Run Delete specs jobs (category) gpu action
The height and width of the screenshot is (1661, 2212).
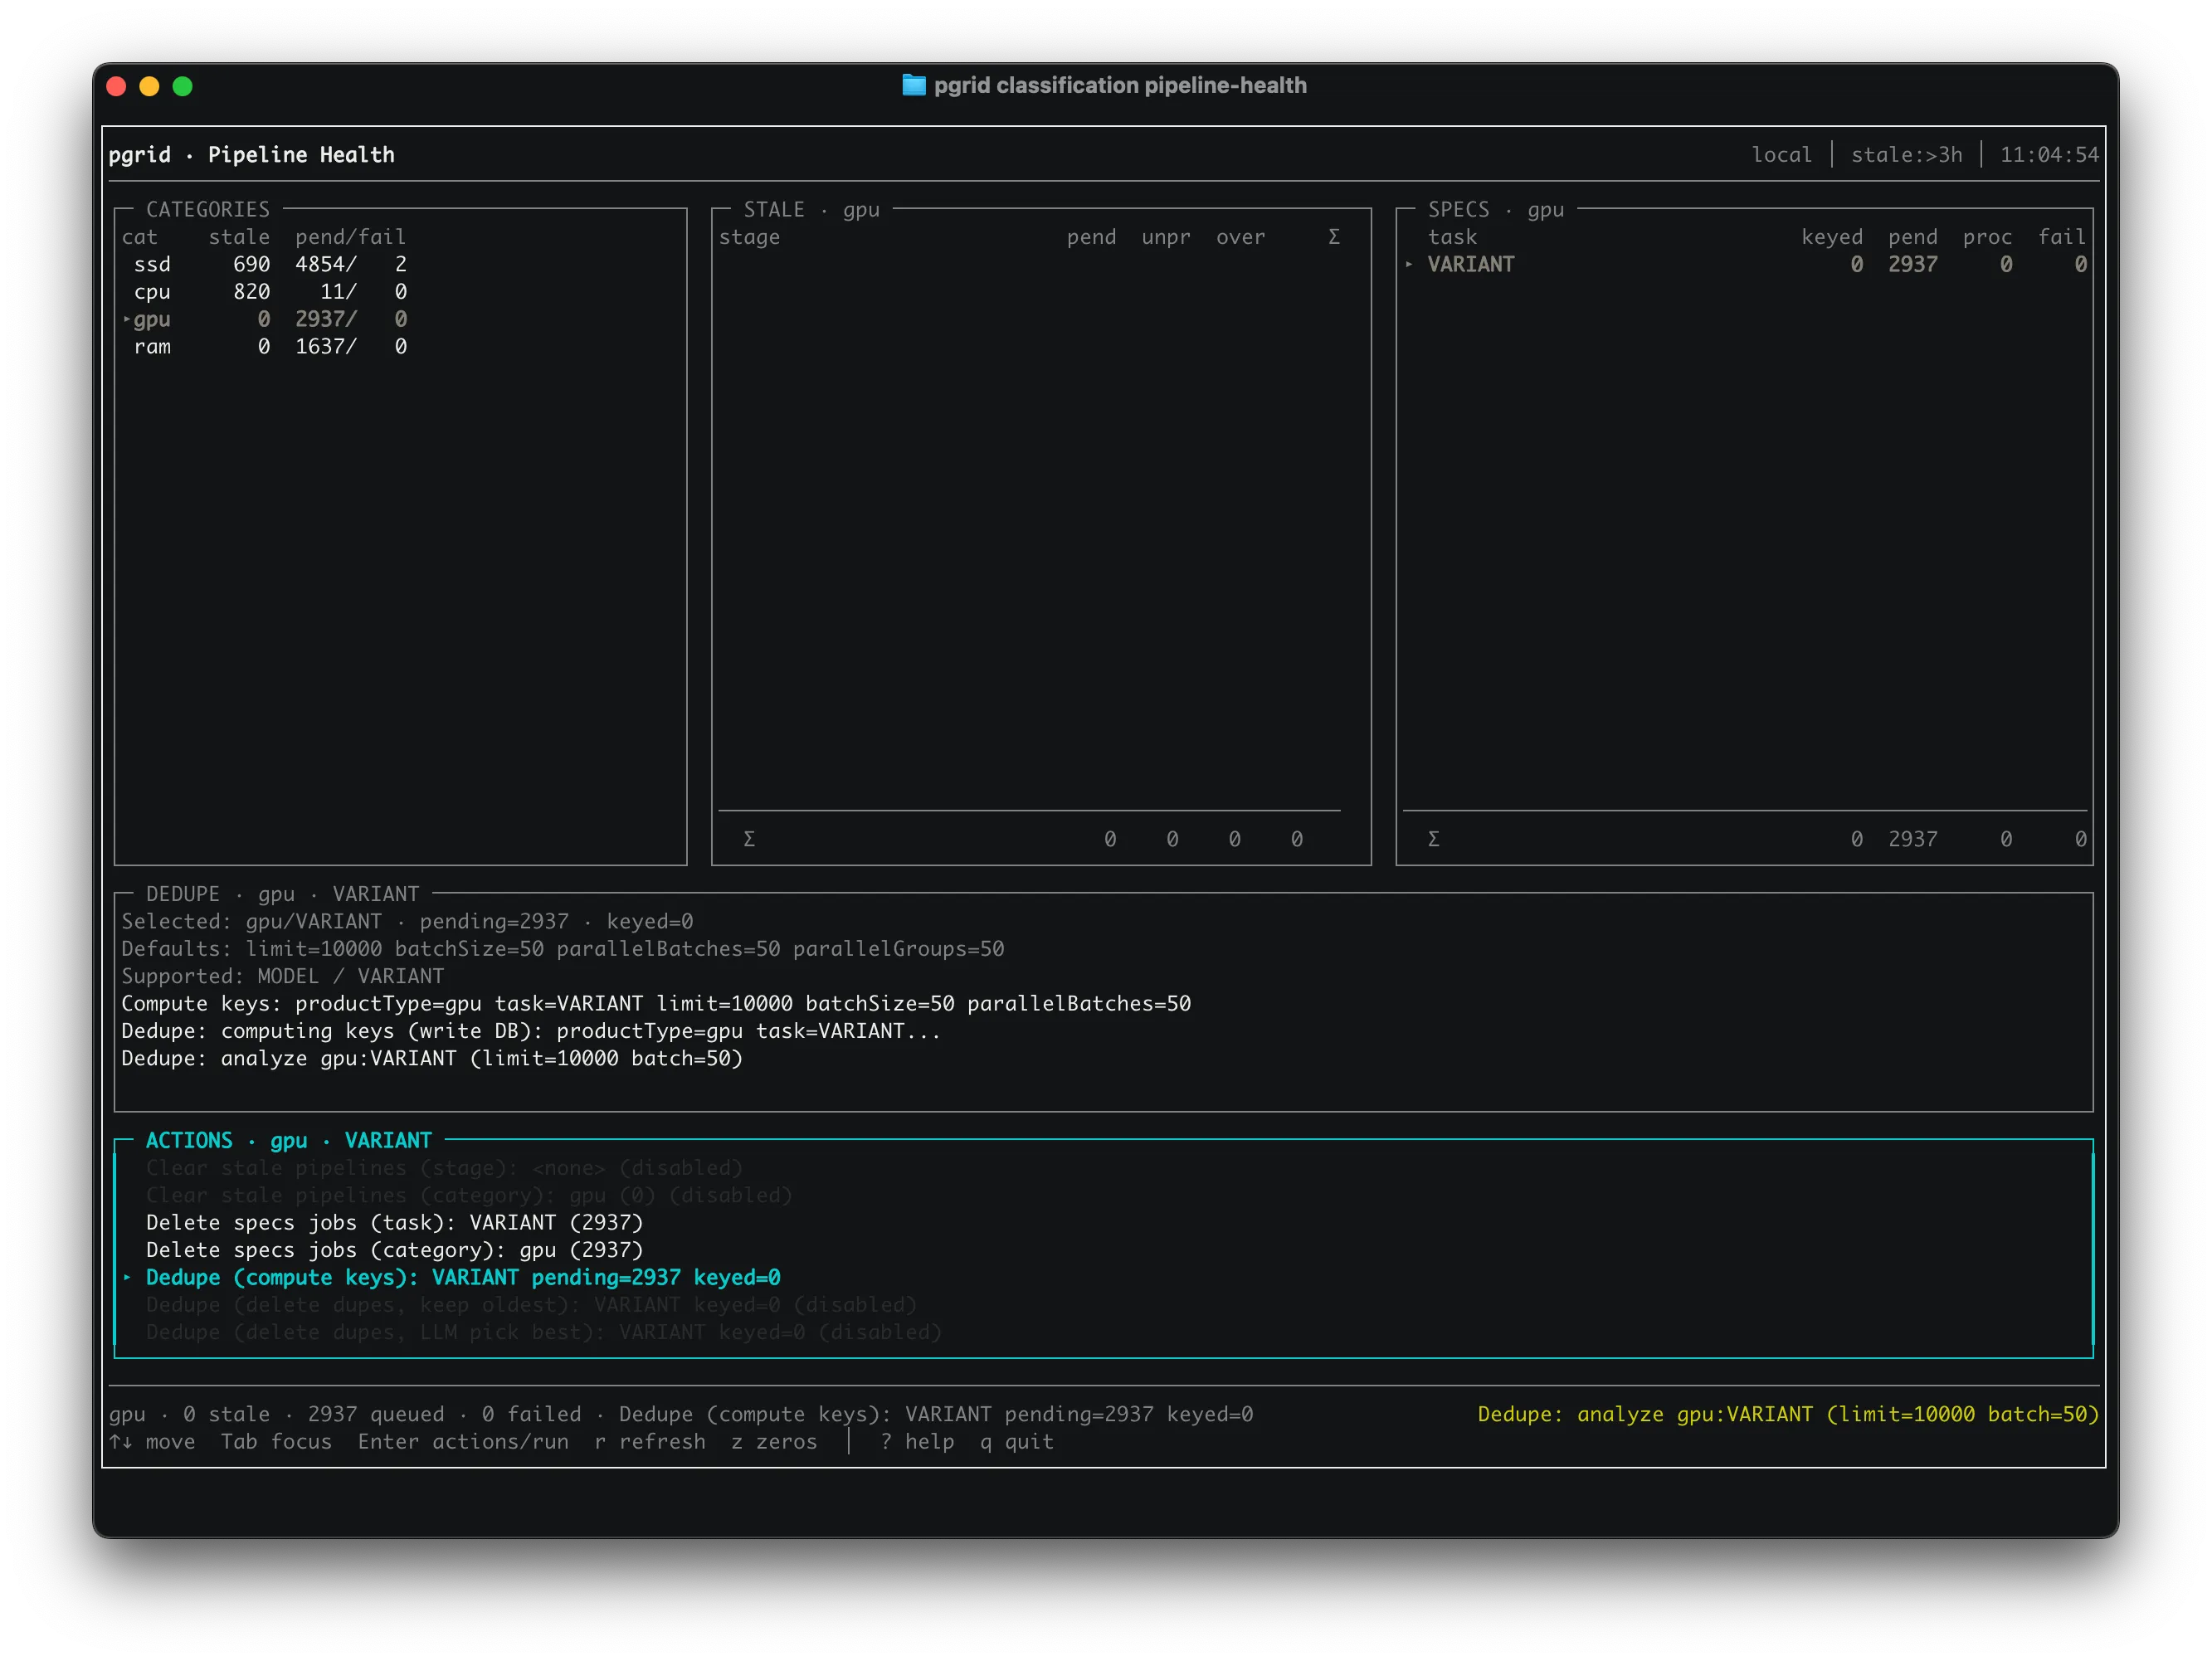click(x=394, y=1250)
